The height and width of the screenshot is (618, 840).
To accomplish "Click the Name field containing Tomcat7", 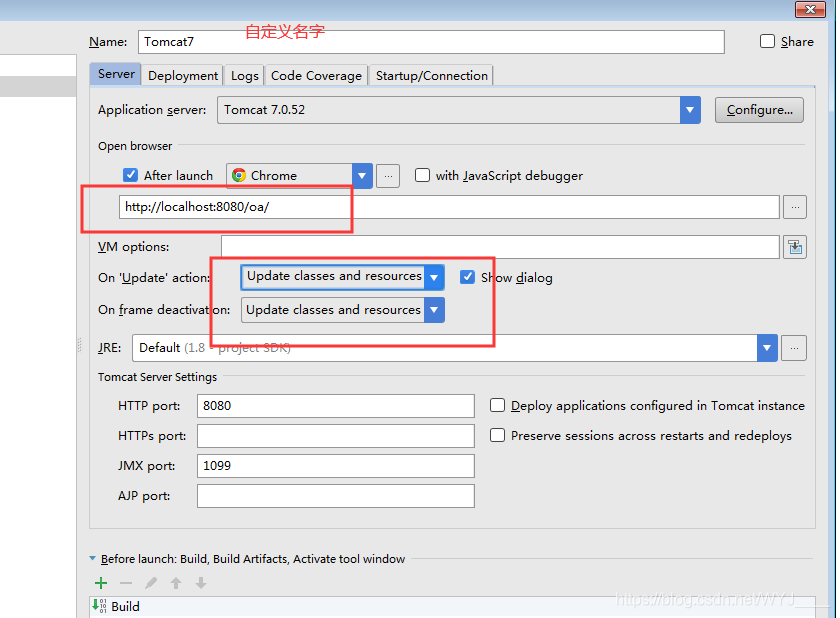I will (x=431, y=42).
